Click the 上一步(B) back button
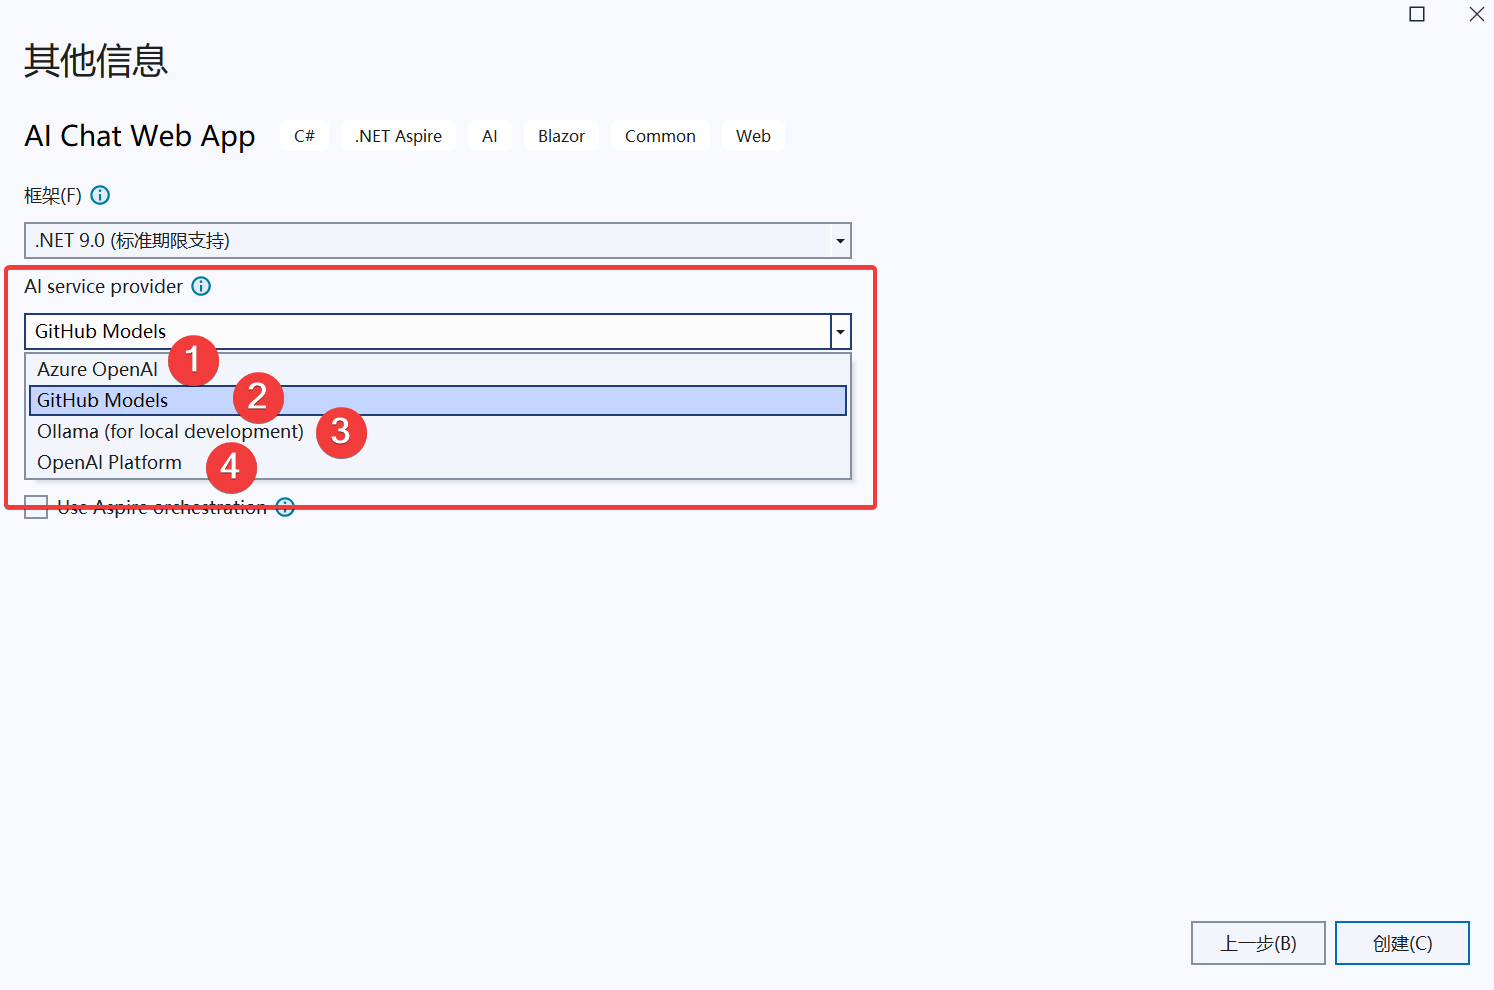The width and height of the screenshot is (1494, 990). [1258, 943]
